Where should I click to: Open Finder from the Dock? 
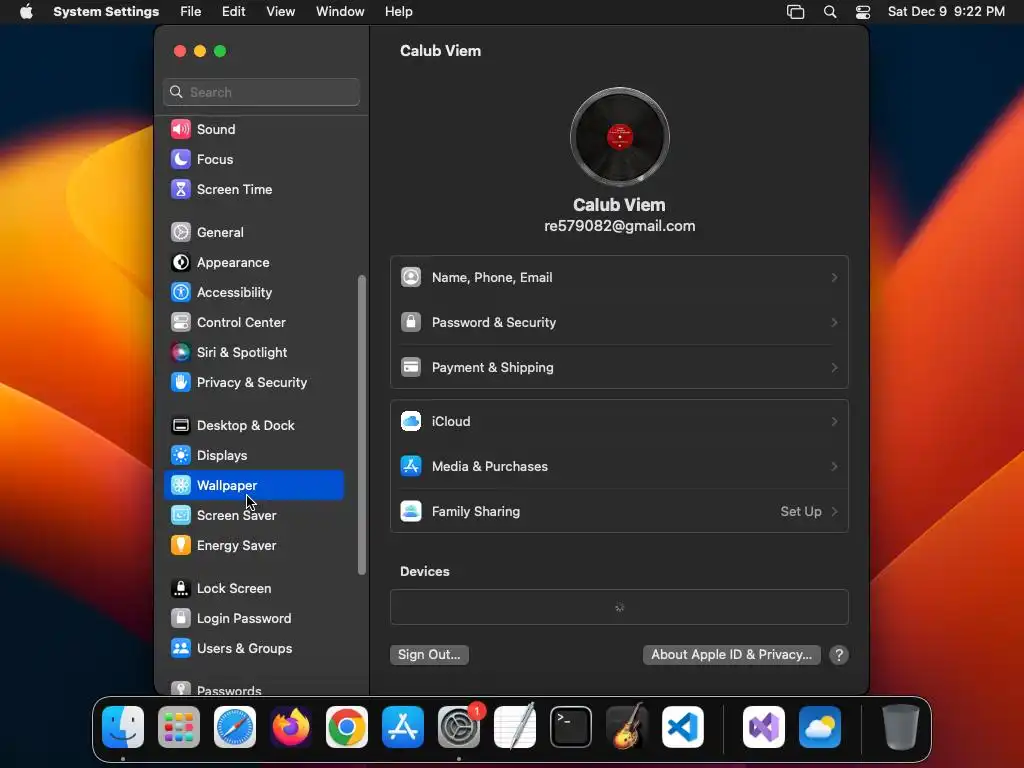123,727
